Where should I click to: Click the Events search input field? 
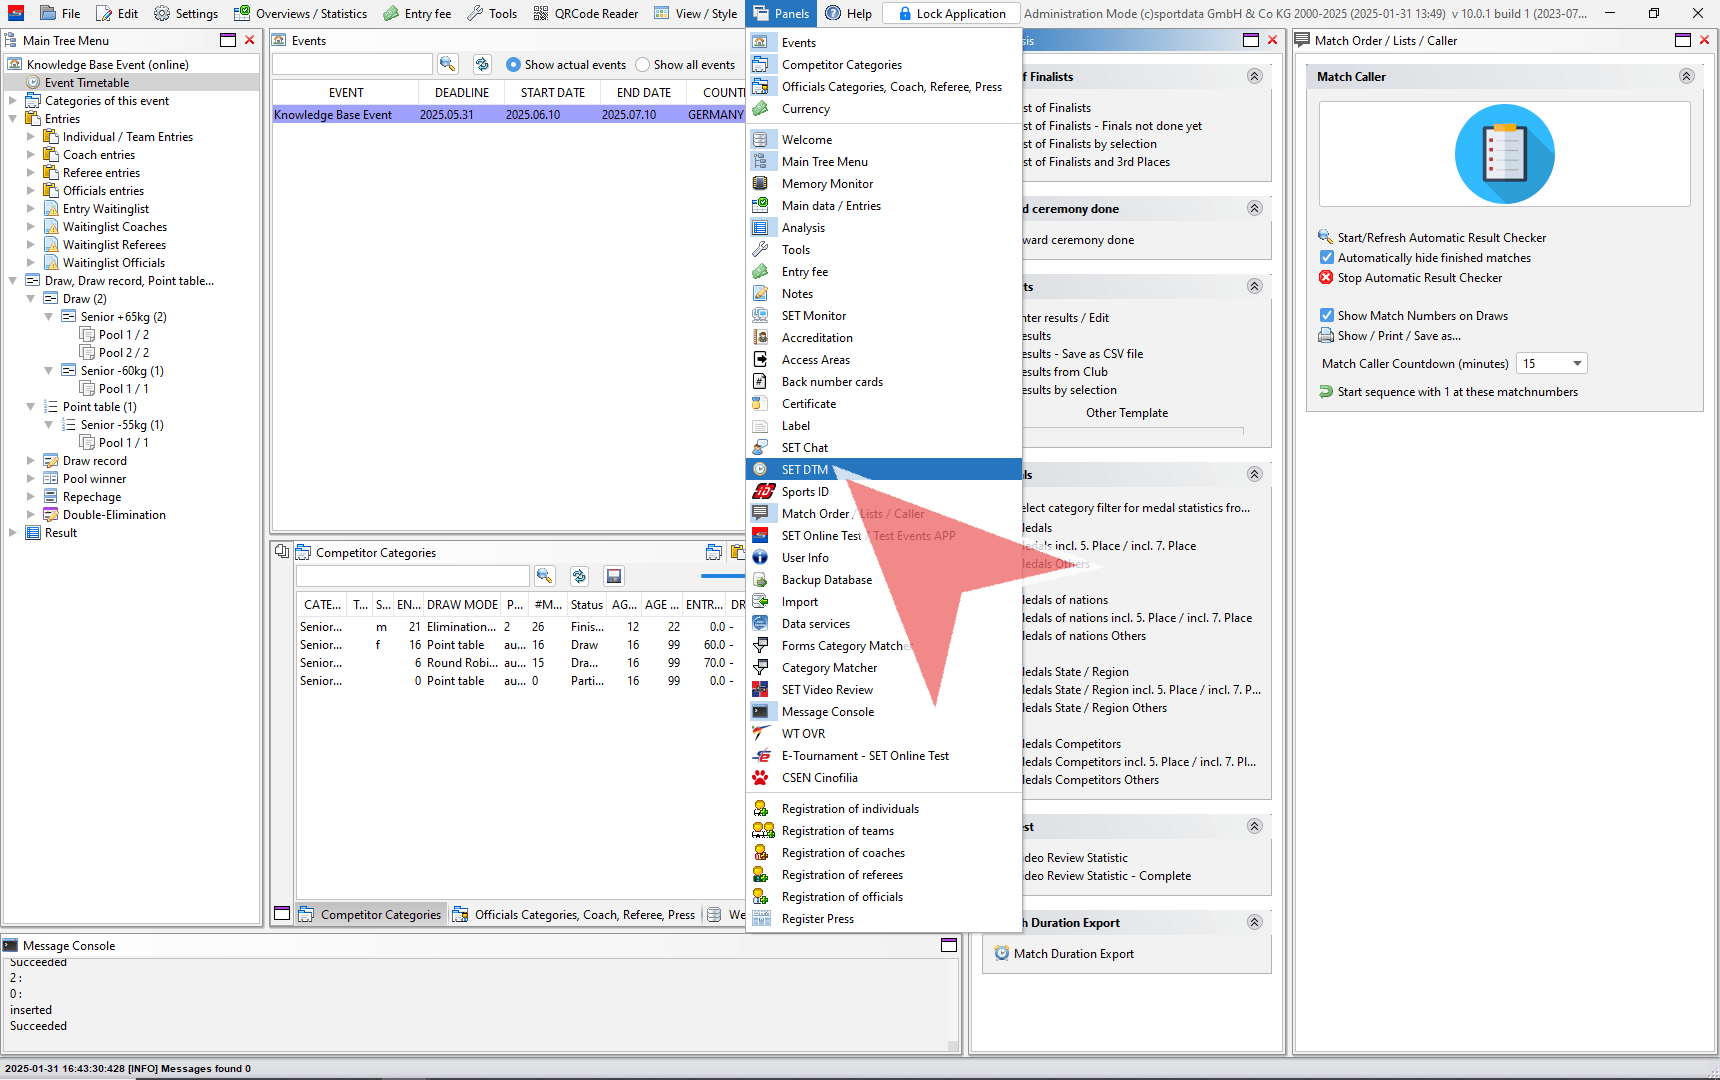(x=352, y=64)
